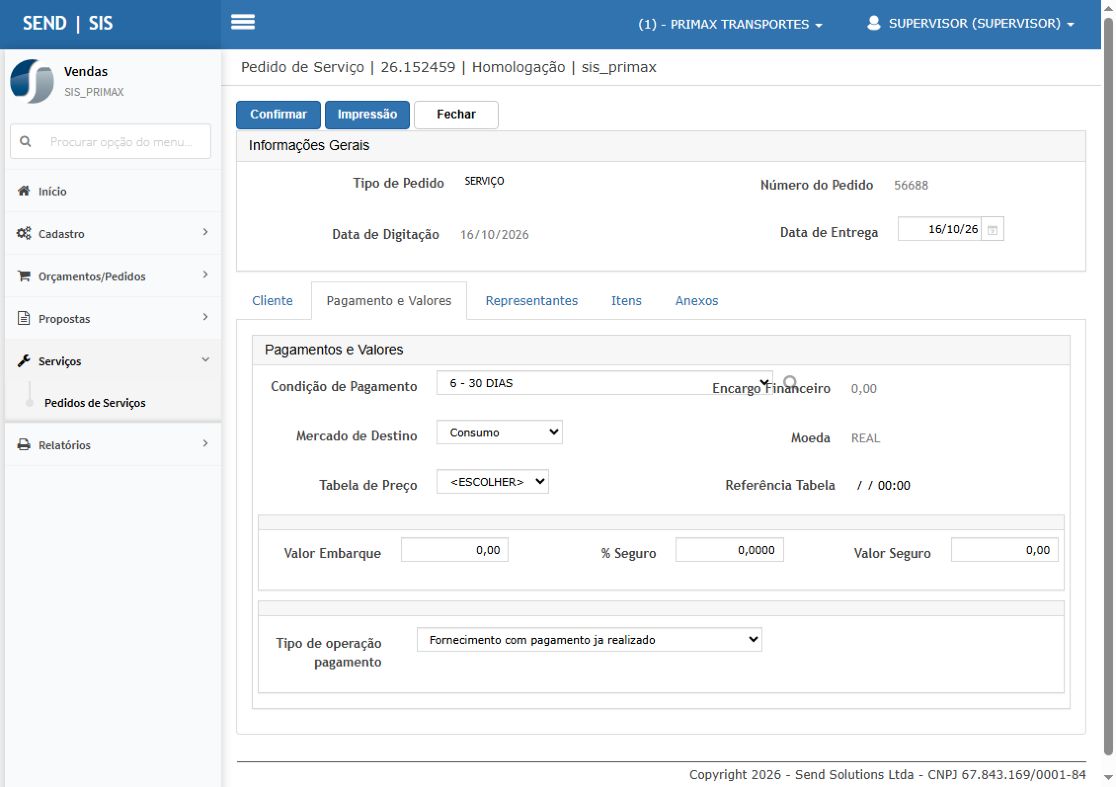Open the PRIMAX TRANSPORTES company dropdown
Screen dimensions: 1116x787
[730, 24]
